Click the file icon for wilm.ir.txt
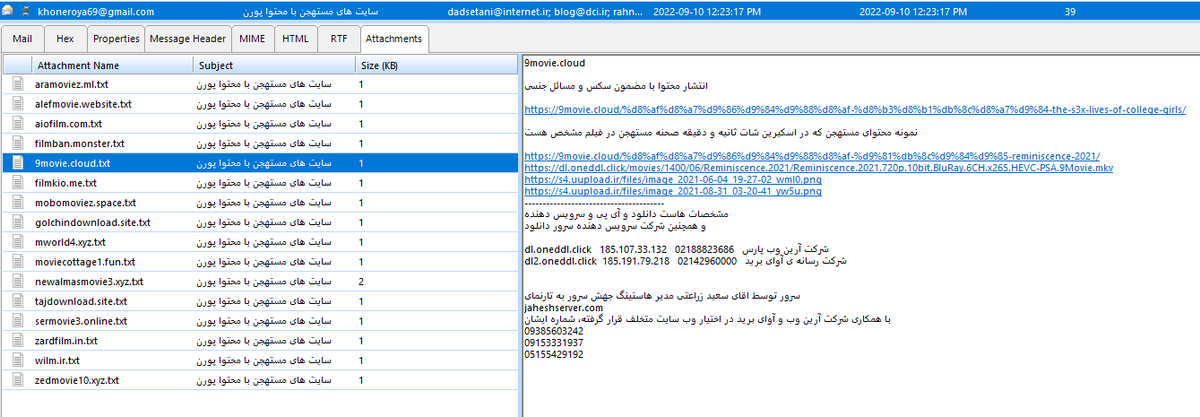 18,361
